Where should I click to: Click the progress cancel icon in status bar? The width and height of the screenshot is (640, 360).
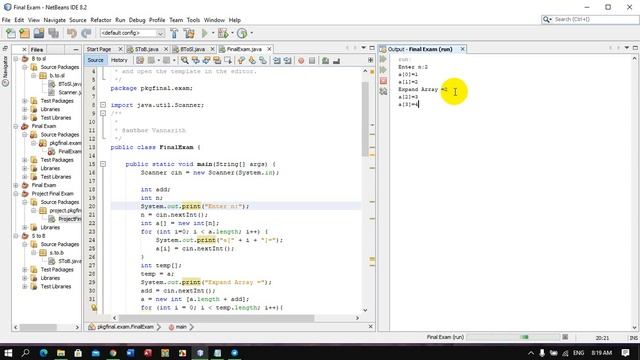pyautogui.click(x=565, y=337)
